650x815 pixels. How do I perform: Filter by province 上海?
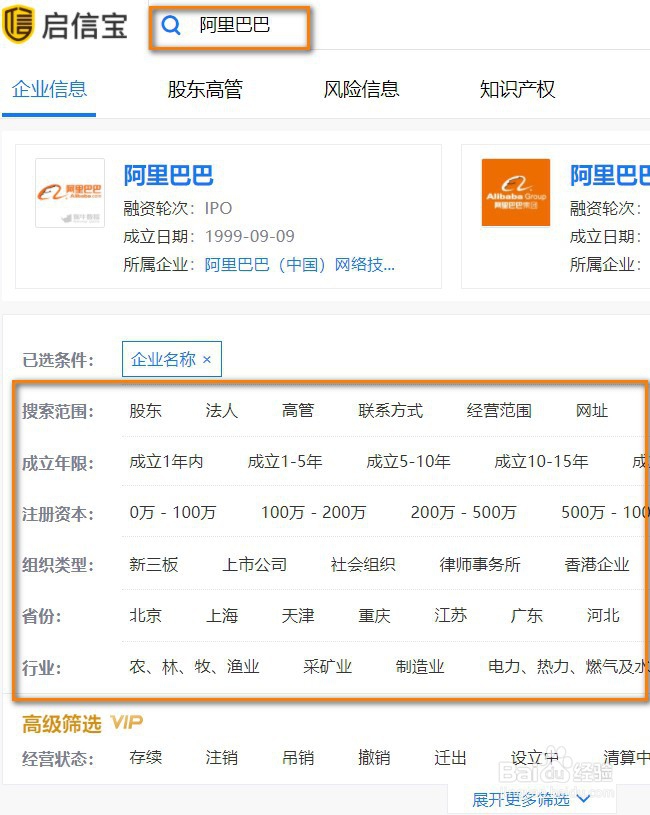tap(222, 616)
